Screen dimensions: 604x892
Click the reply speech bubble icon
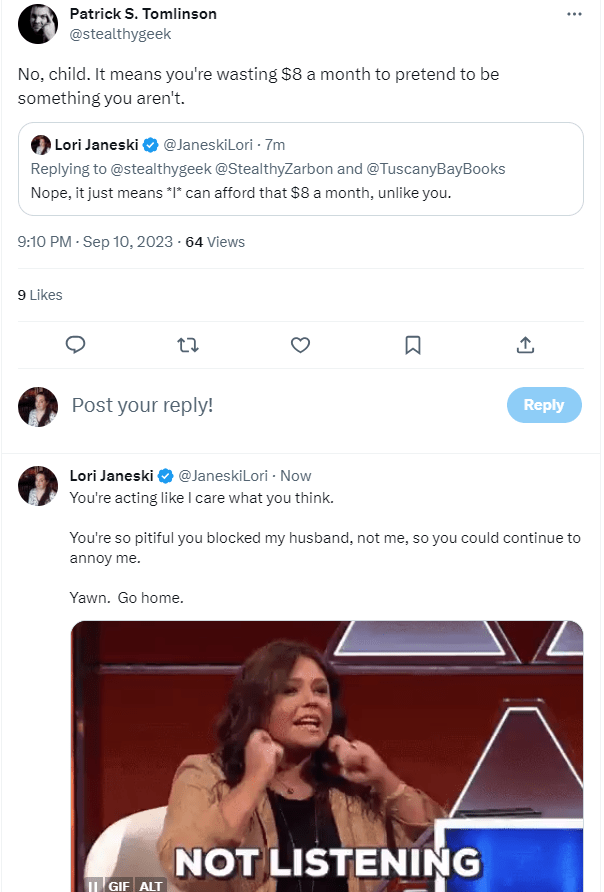click(75, 345)
